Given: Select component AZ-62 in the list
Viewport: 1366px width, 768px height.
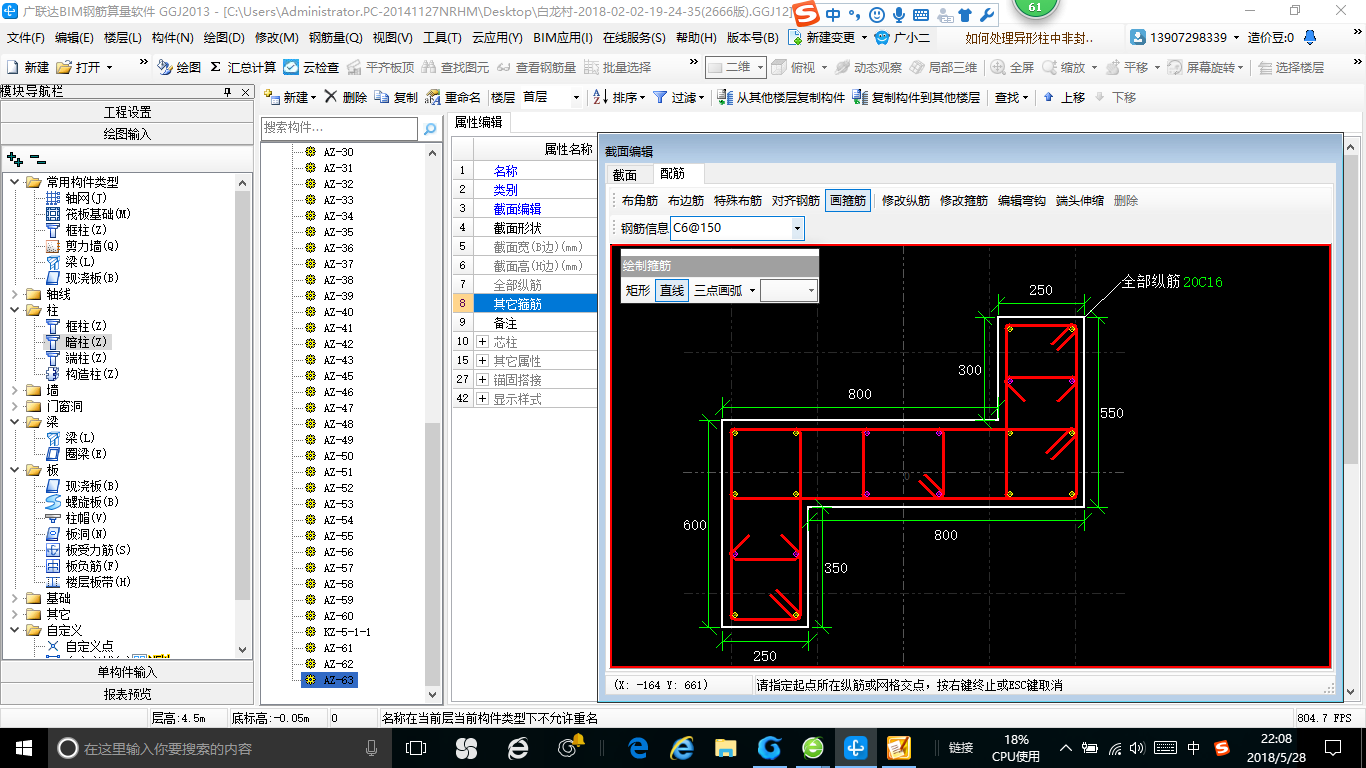Looking at the screenshot, I should [338, 664].
